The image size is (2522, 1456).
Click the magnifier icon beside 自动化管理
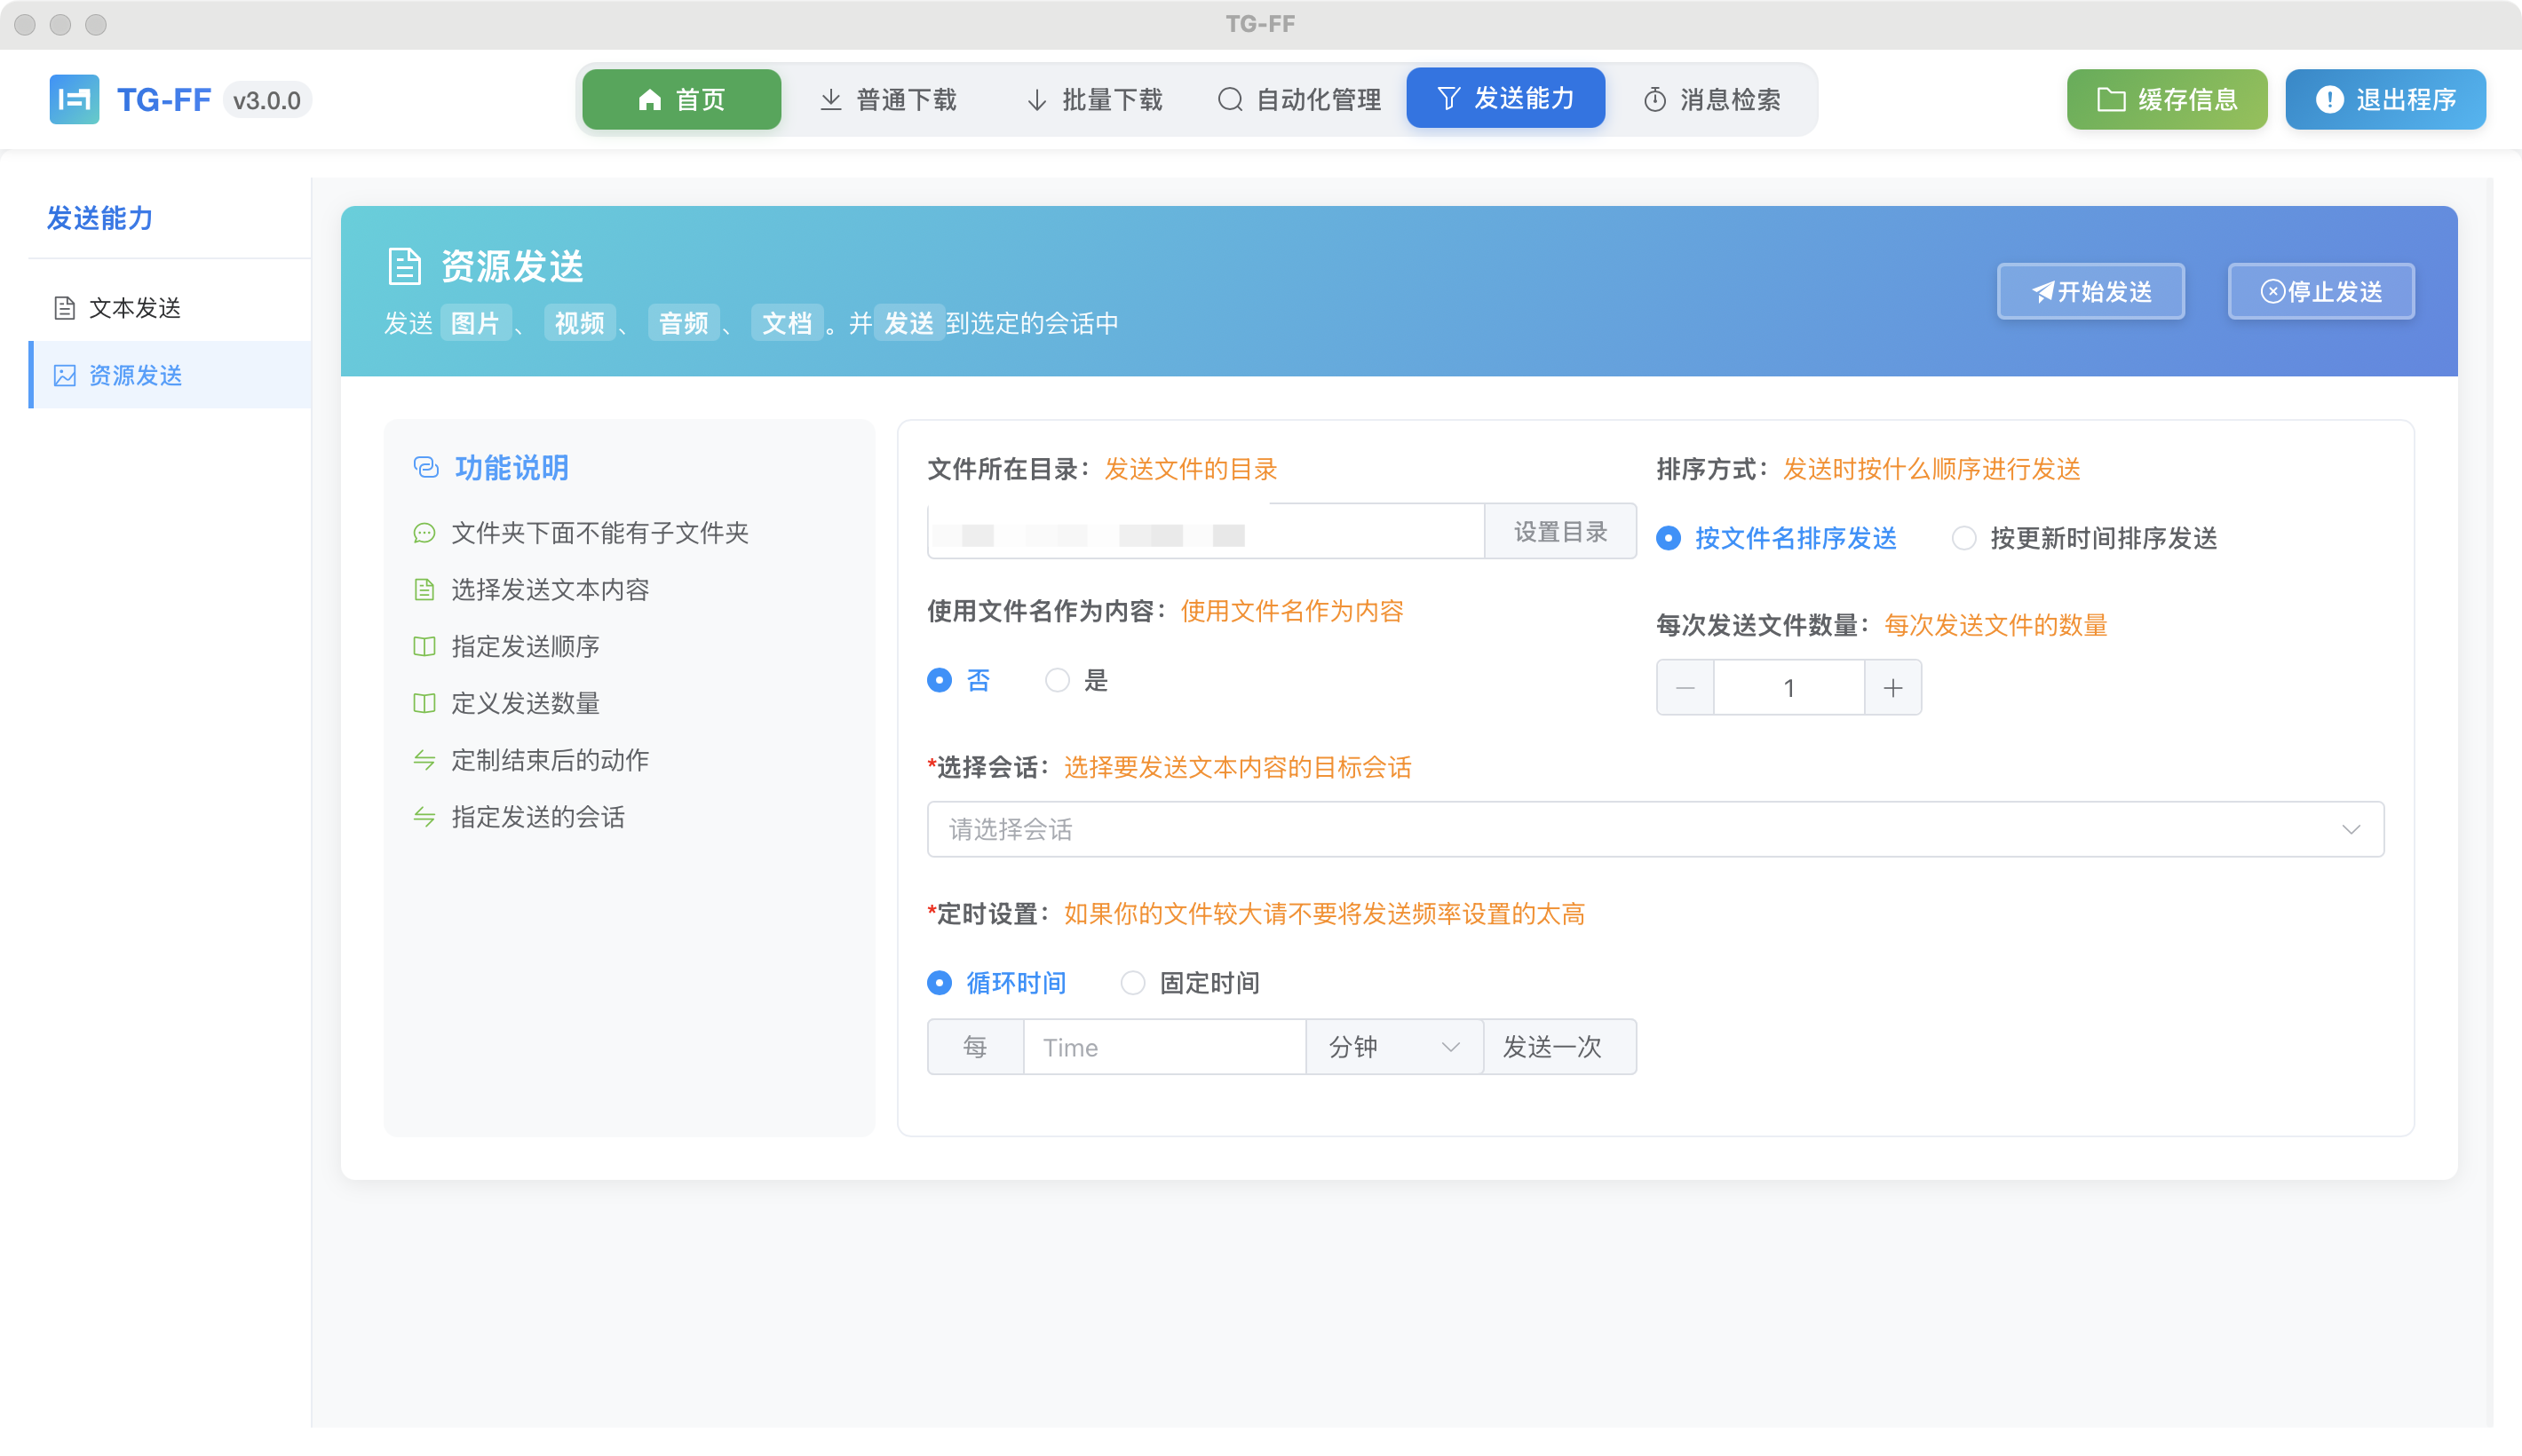(1229, 99)
